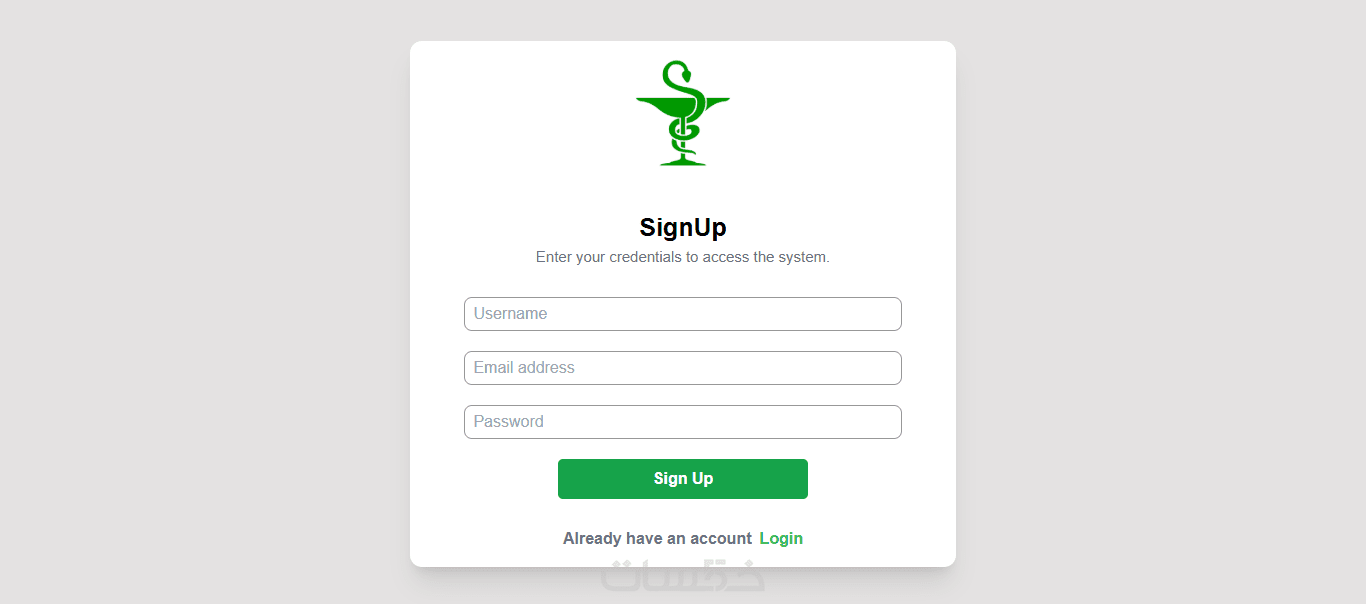Viewport: 1366px width, 604px height.
Task: Open the Login link
Action: point(781,538)
